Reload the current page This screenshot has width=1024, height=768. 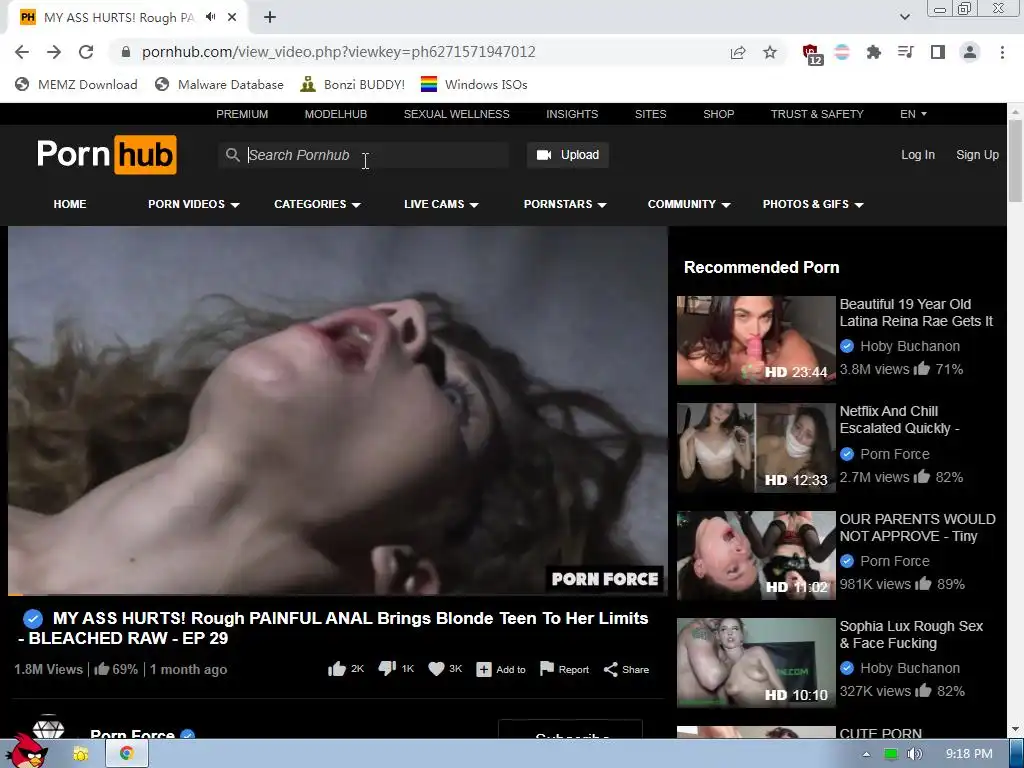point(86,52)
